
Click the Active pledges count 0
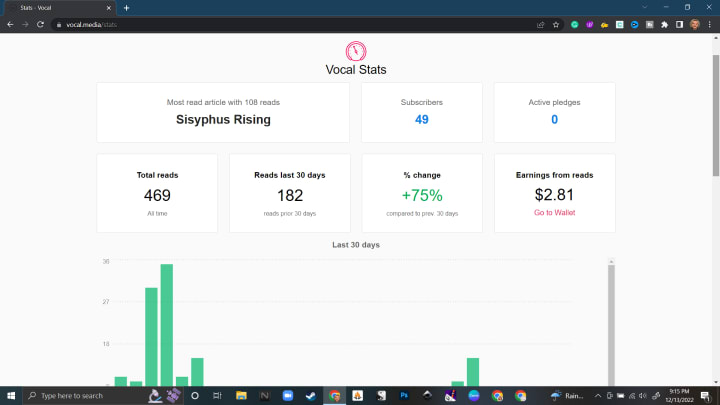[554, 119]
